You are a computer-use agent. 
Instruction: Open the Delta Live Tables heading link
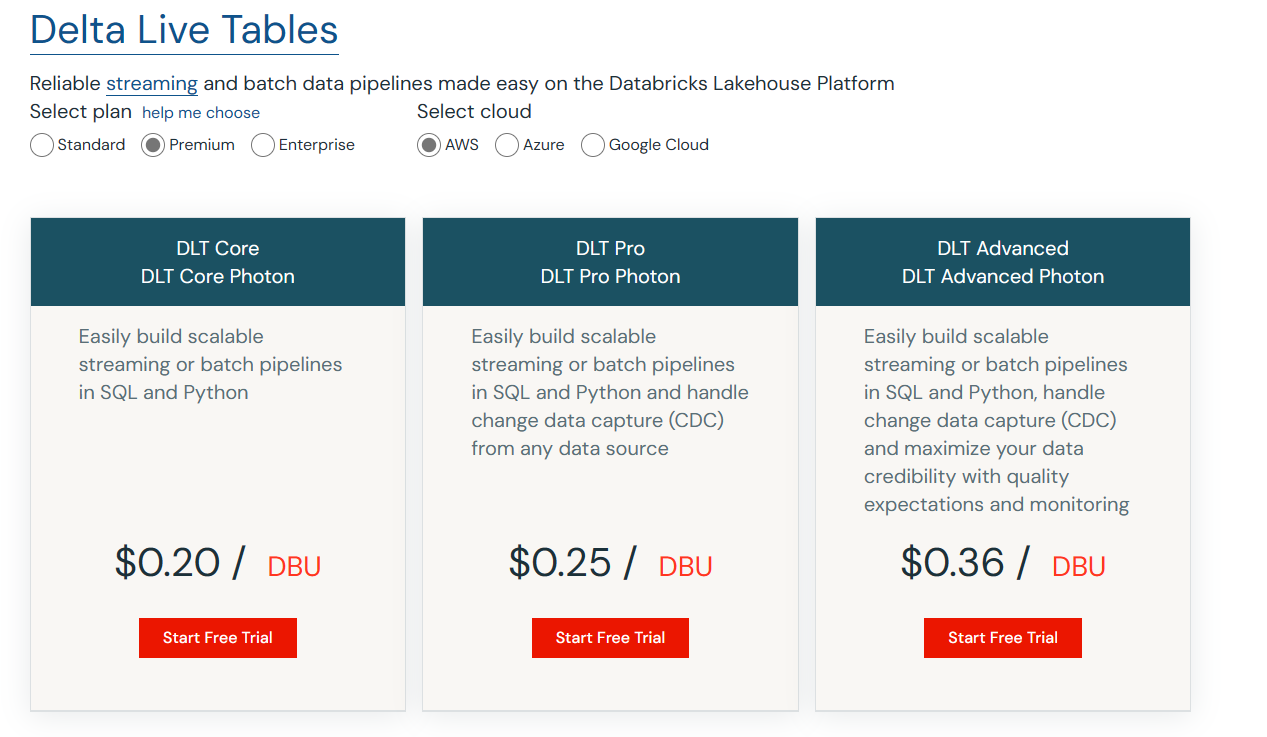pos(184,31)
